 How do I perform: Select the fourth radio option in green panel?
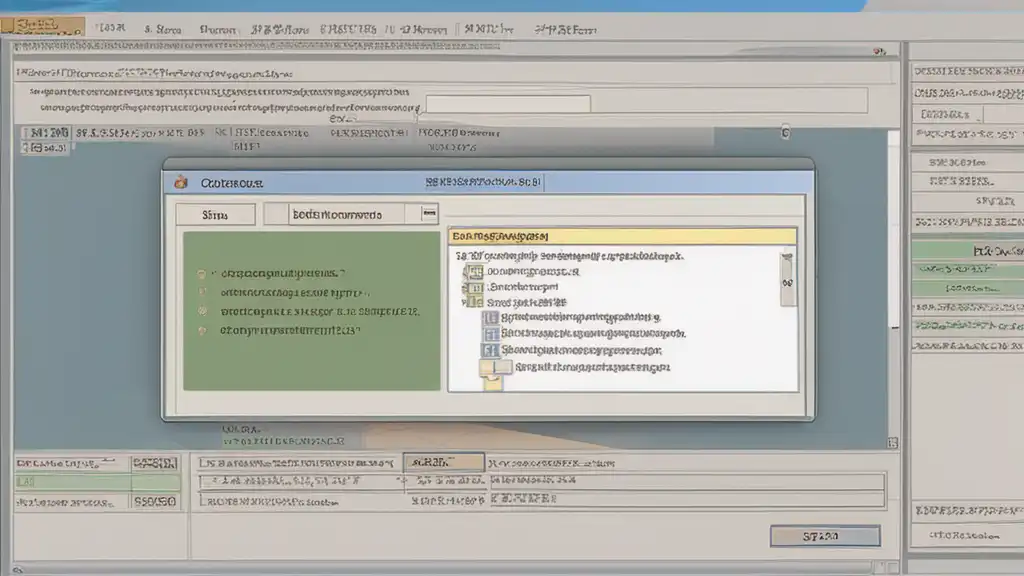202,330
